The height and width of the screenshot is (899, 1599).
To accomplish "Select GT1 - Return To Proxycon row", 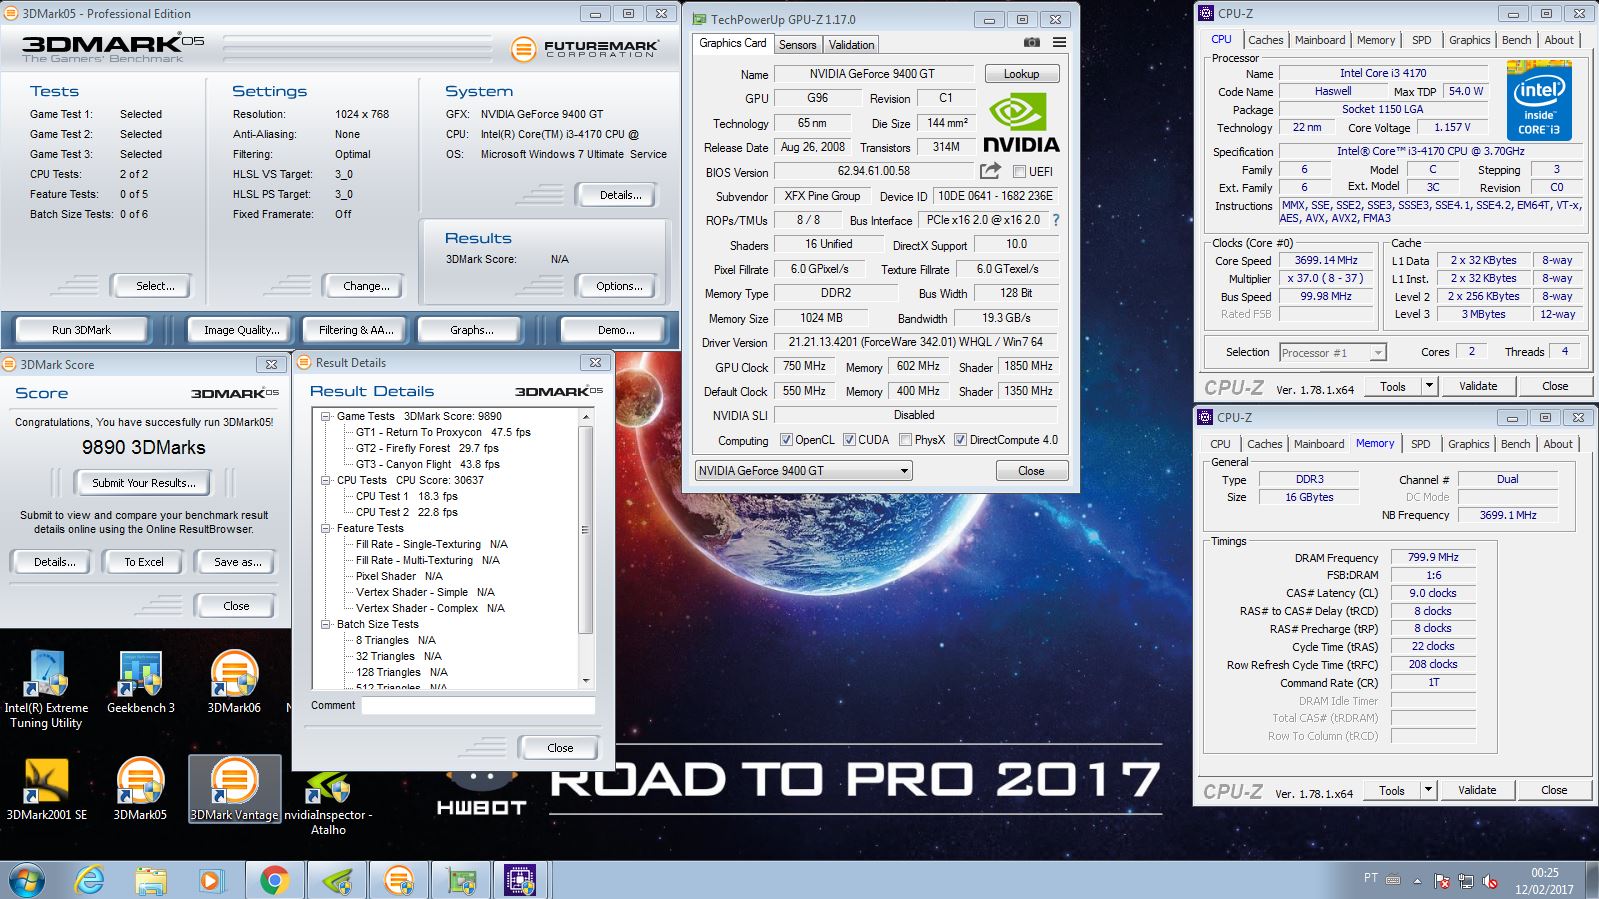I will click(x=443, y=432).
